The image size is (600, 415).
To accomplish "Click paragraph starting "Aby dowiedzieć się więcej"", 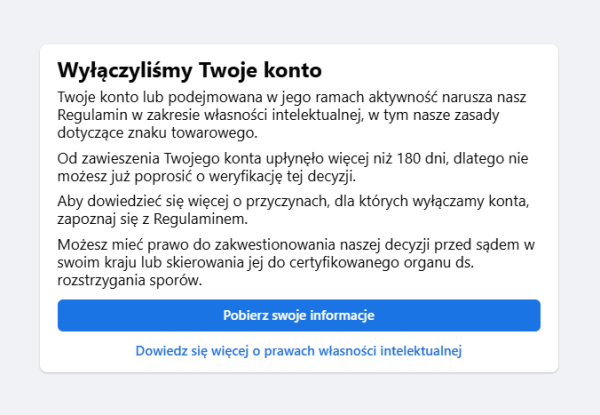I will tap(293, 210).
